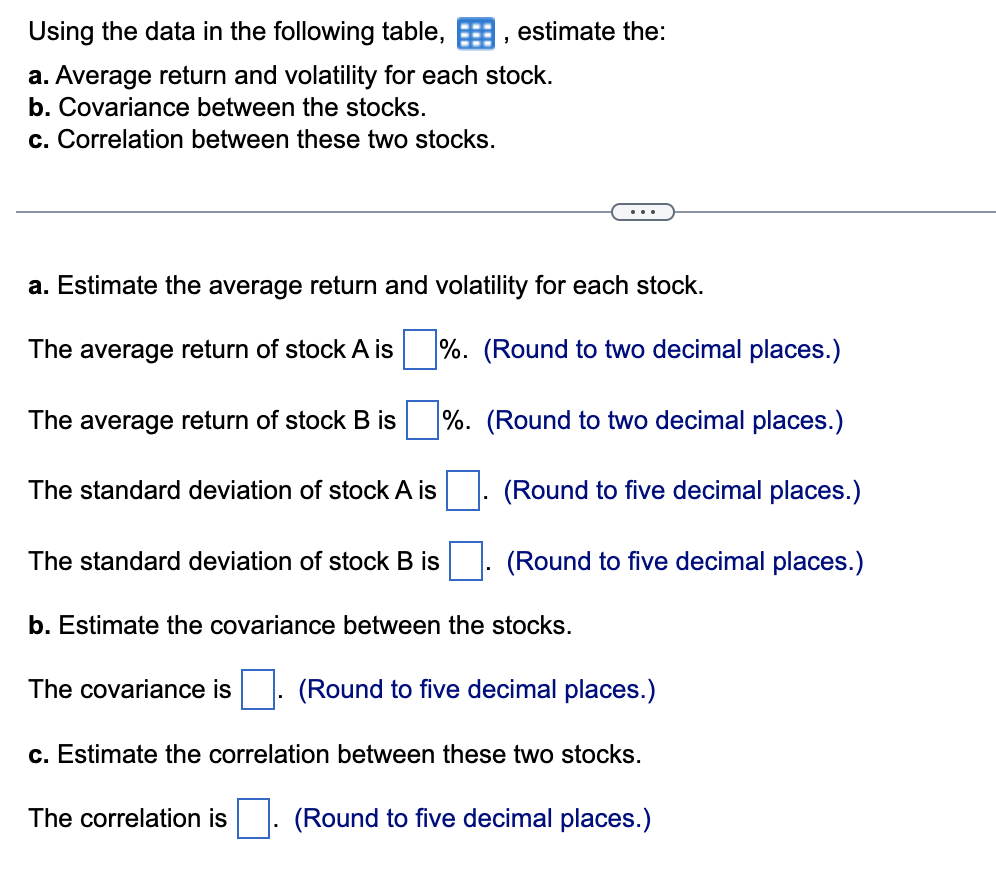Click the correlation answer box
This screenshot has width=996, height=896.
tap(254, 819)
